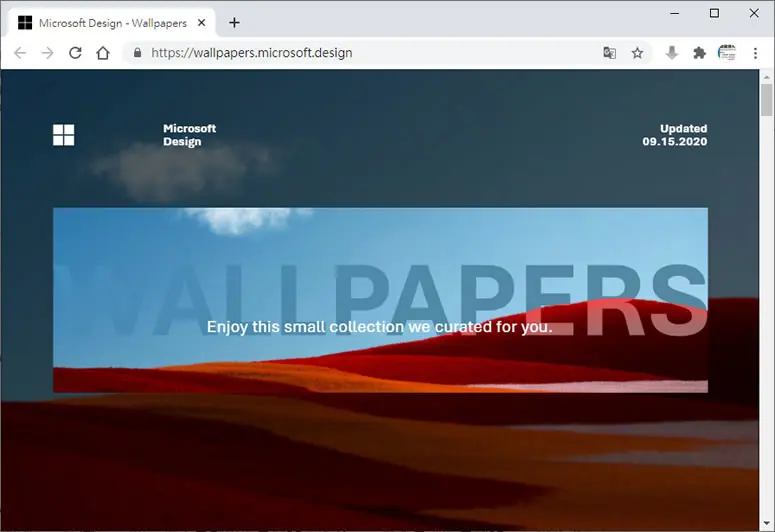This screenshot has height=532, width=775.
Task: Click the WALLPAPERS hero banner image
Action: pos(381,300)
